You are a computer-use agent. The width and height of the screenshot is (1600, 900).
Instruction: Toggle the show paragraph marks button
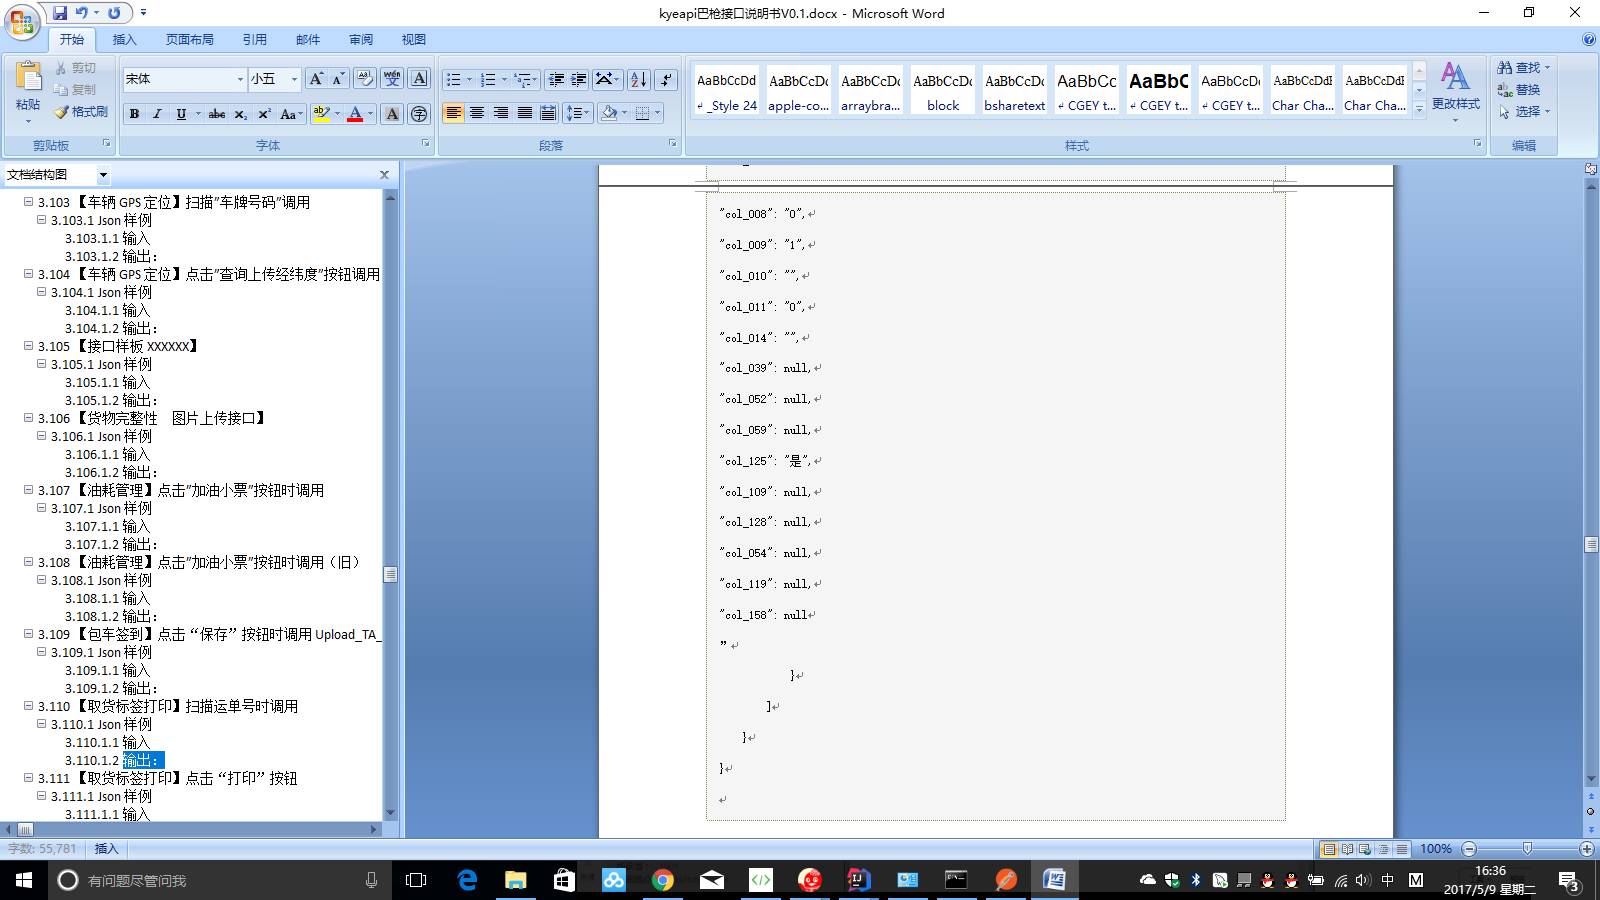(x=667, y=79)
